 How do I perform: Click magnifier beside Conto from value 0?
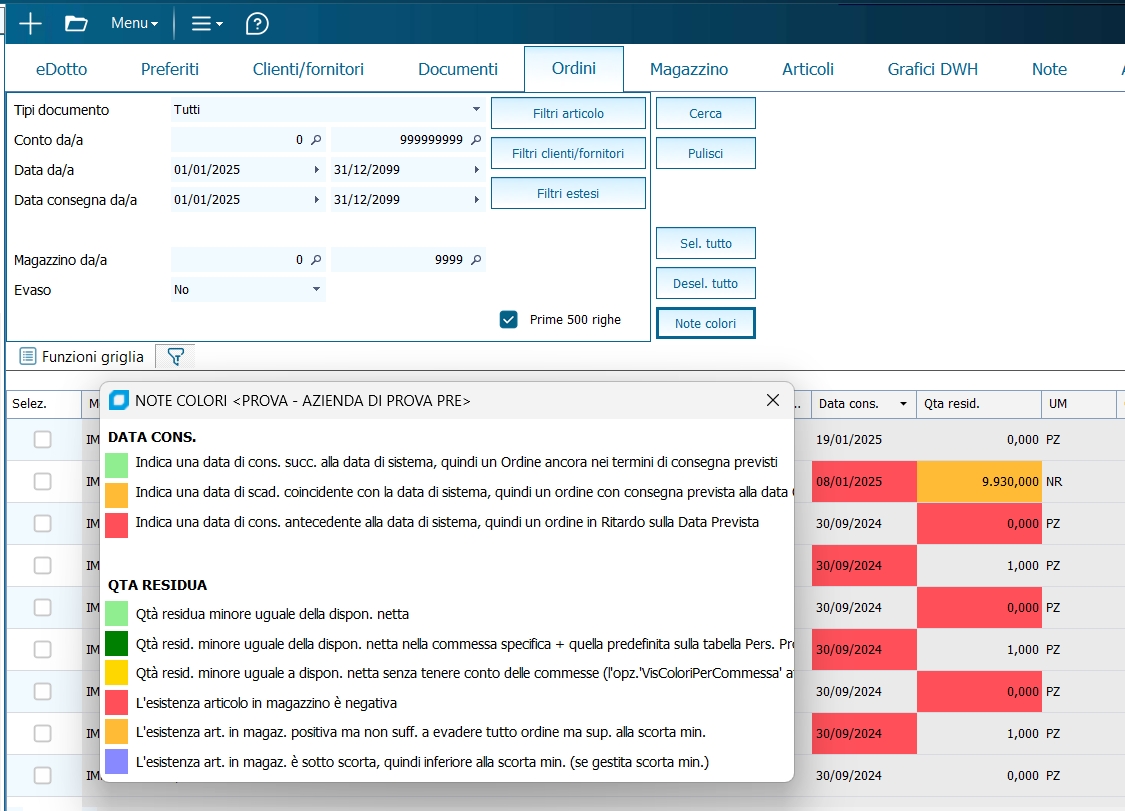316,140
